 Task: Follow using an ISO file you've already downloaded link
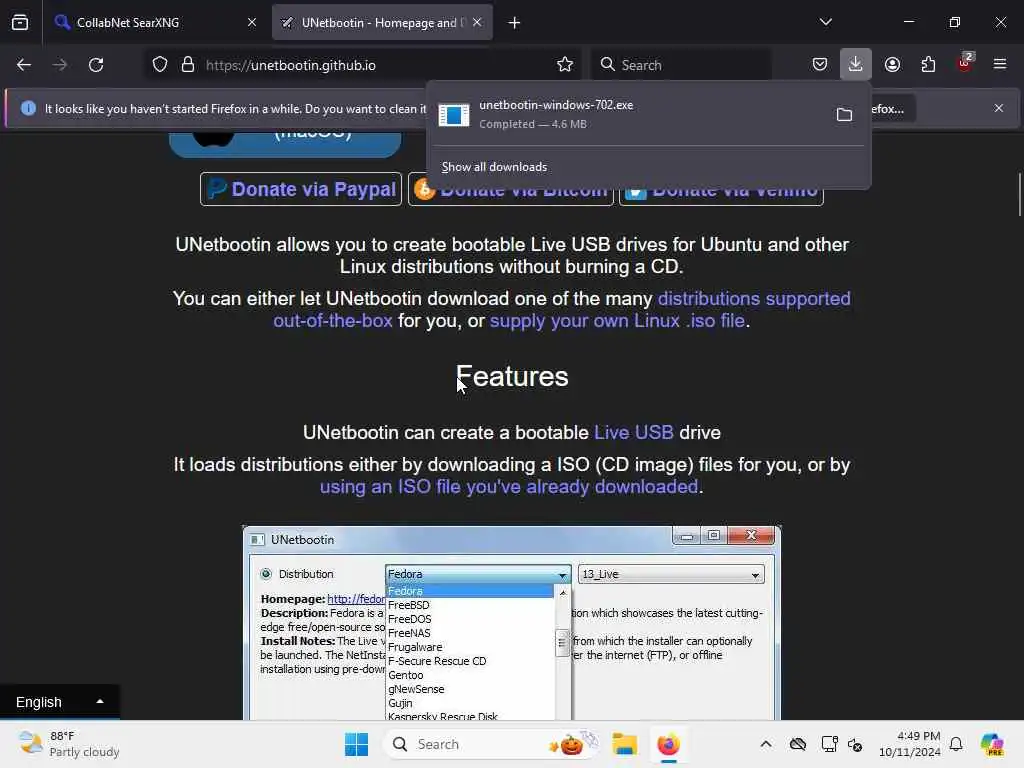509,487
